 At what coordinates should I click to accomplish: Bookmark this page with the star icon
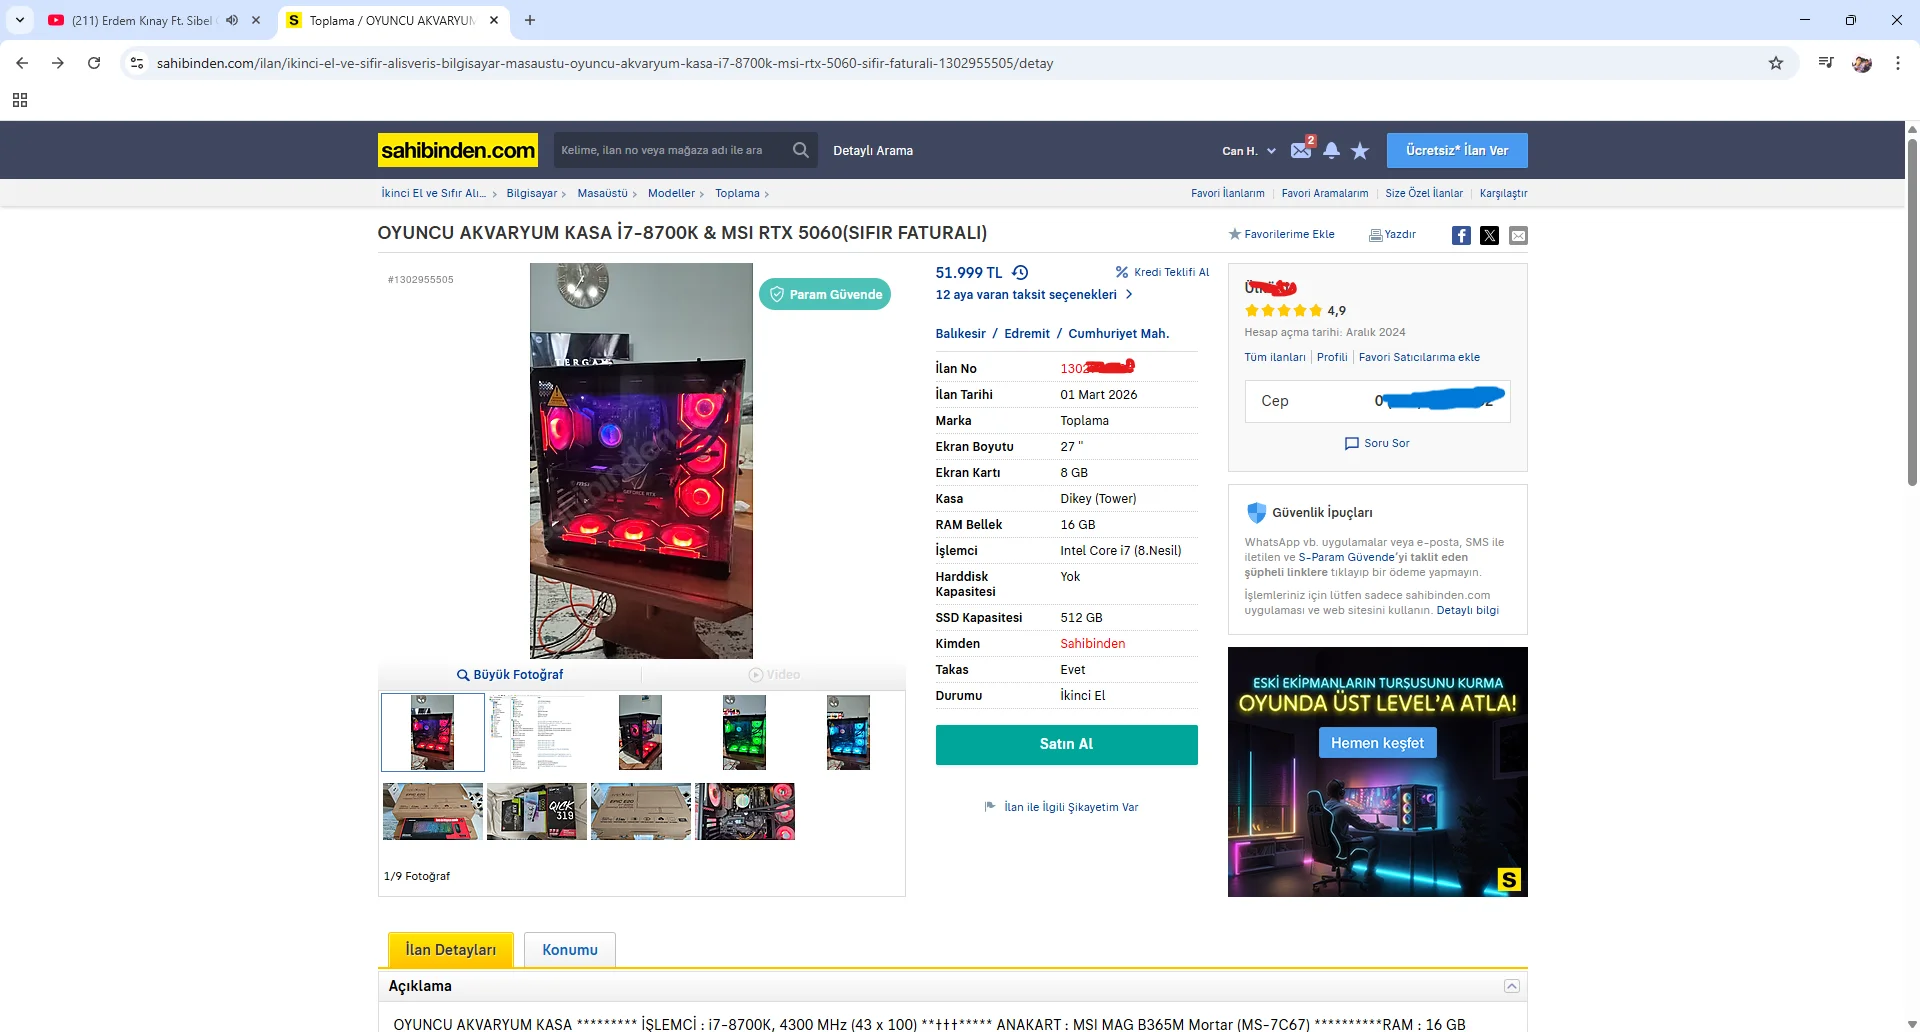pos(1776,63)
